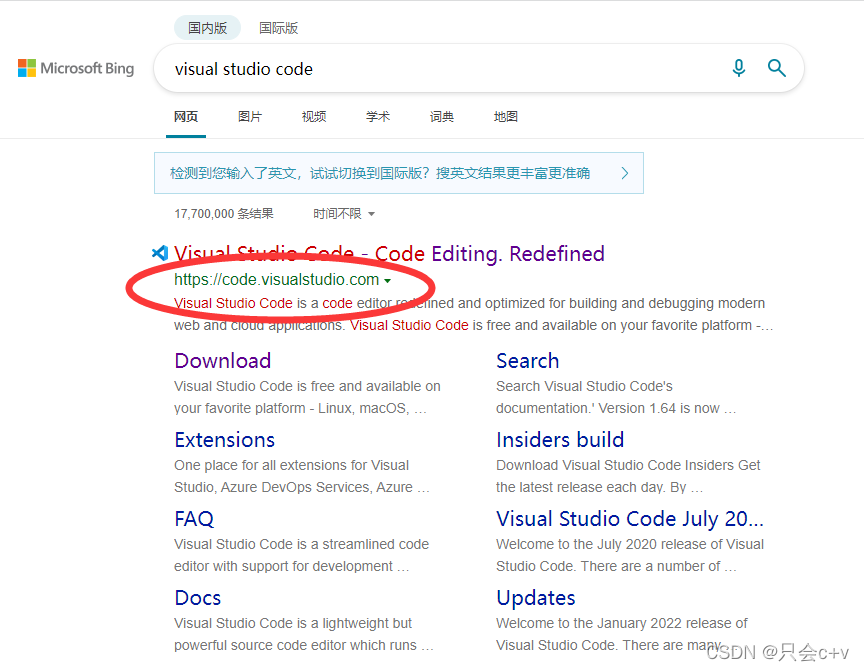Image resolution: width=864 pixels, height=671 pixels.
Task: Click the Microsoft Bing logo
Action: point(76,68)
